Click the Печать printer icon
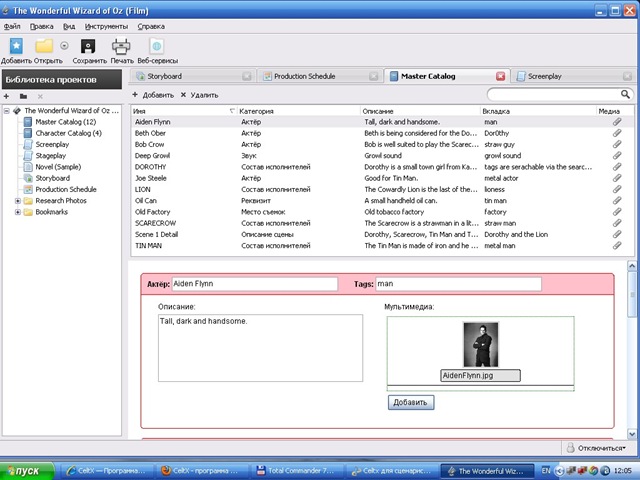The width and height of the screenshot is (640, 480). pos(121,46)
